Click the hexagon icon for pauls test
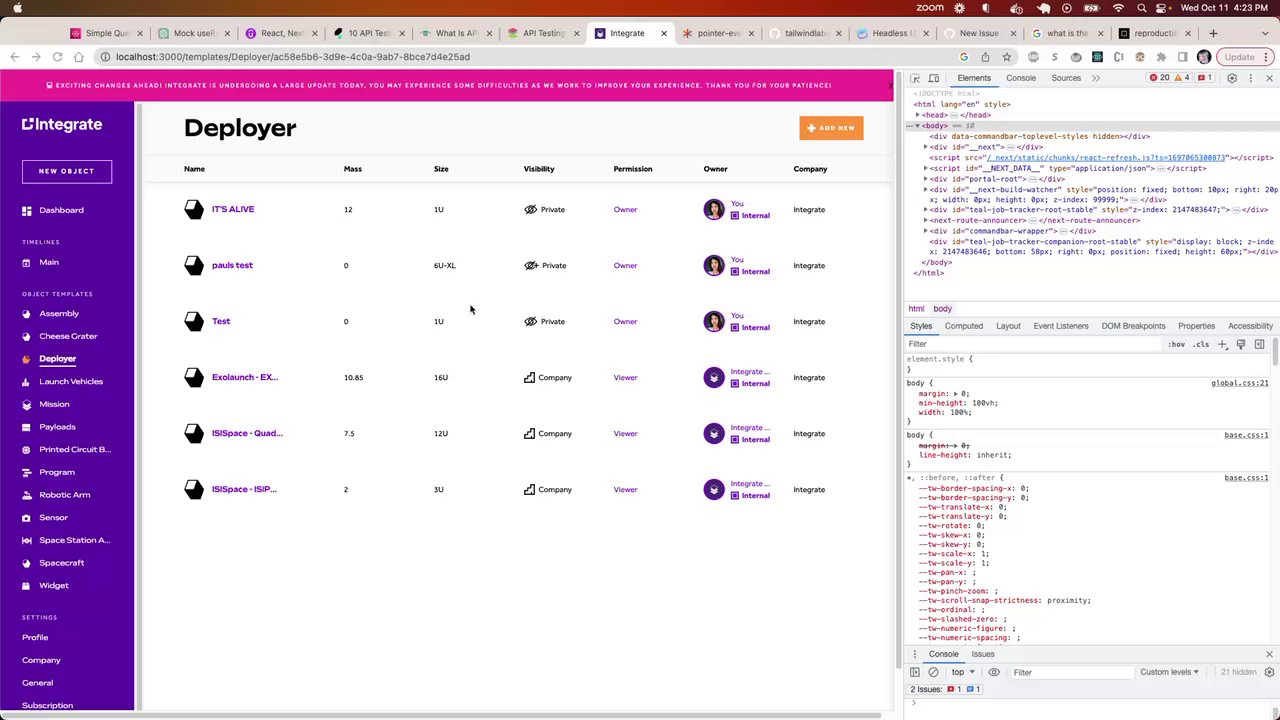 194,265
